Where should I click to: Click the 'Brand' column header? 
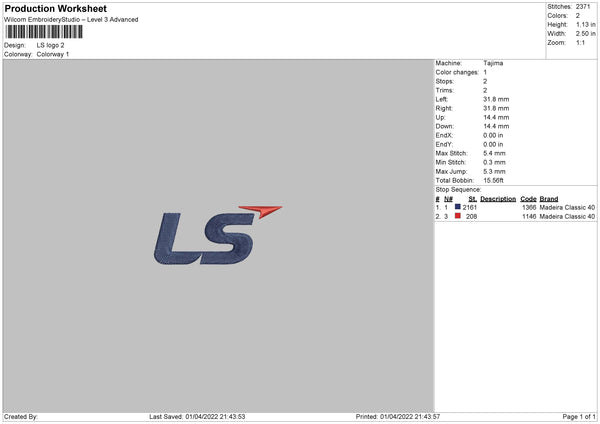click(549, 199)
